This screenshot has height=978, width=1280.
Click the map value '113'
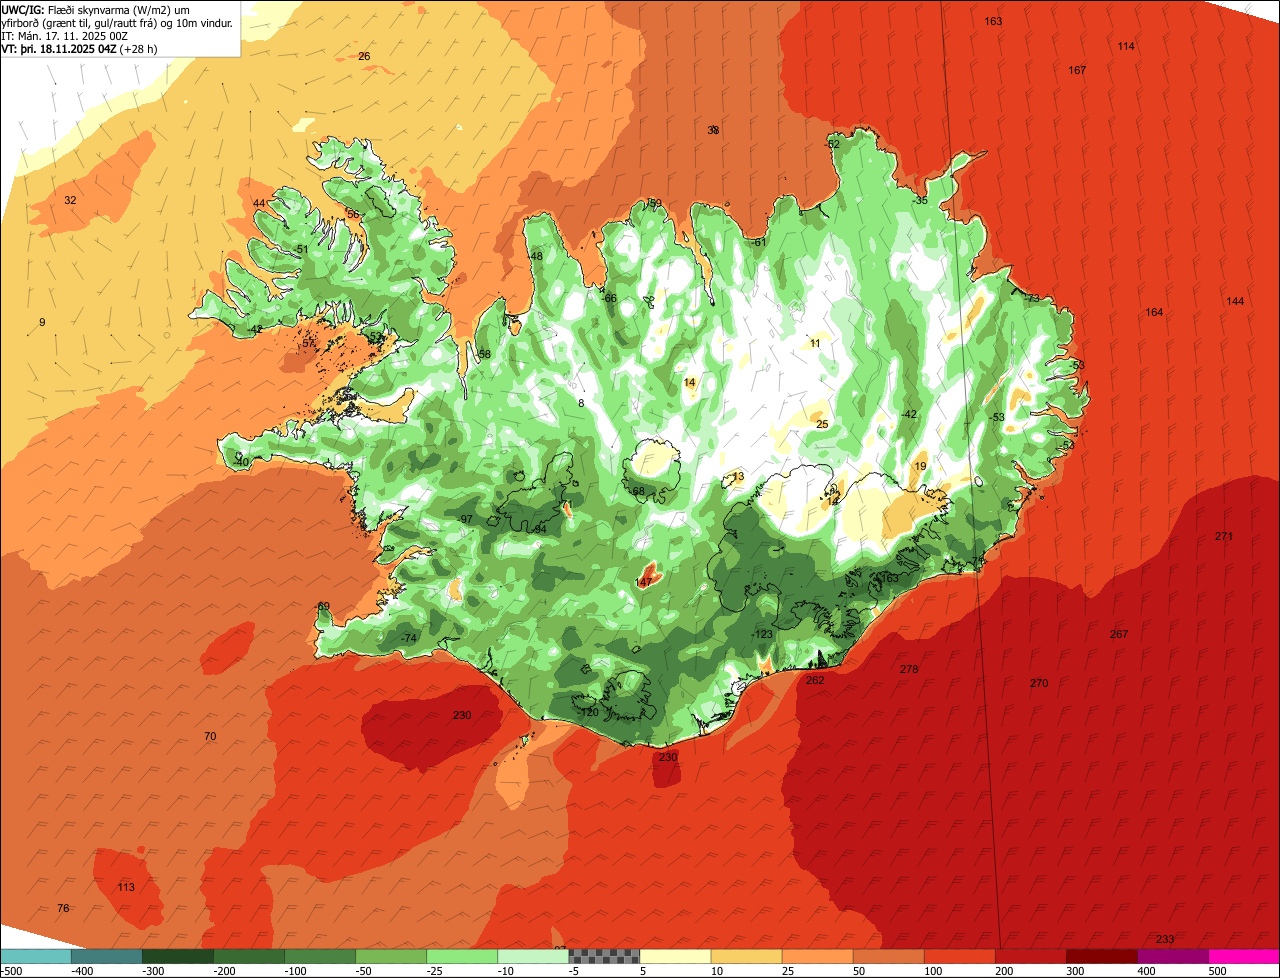126,888
